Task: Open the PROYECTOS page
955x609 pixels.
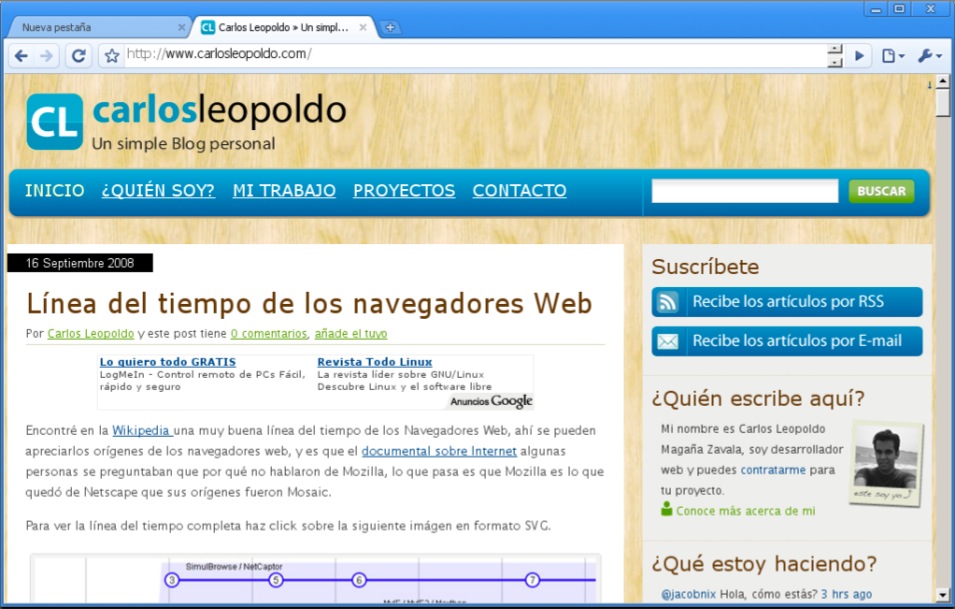Action: click(404, 191)
